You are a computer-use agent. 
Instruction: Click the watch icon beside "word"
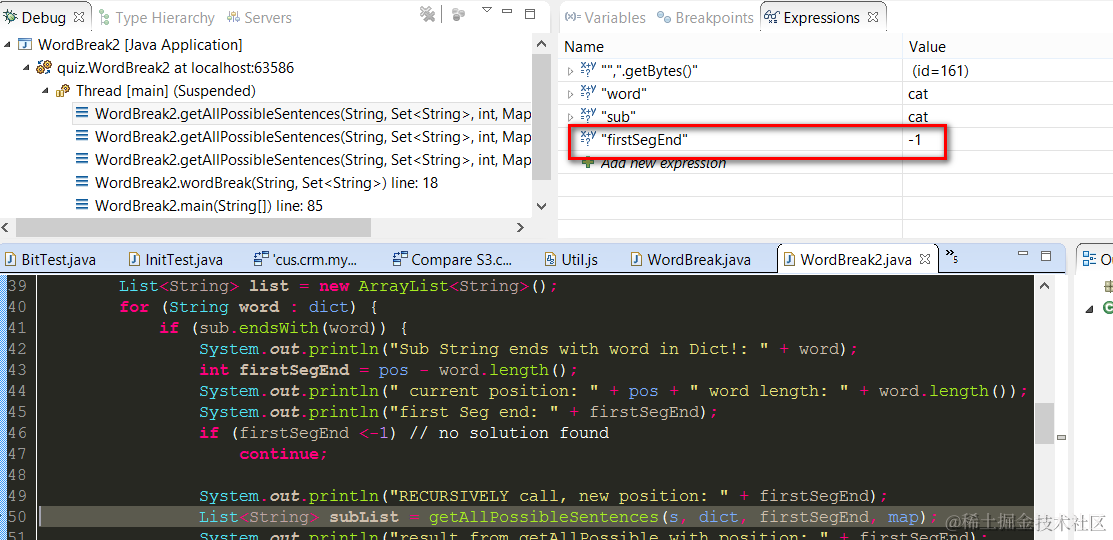pyautogui.click(x=588, y=92)
